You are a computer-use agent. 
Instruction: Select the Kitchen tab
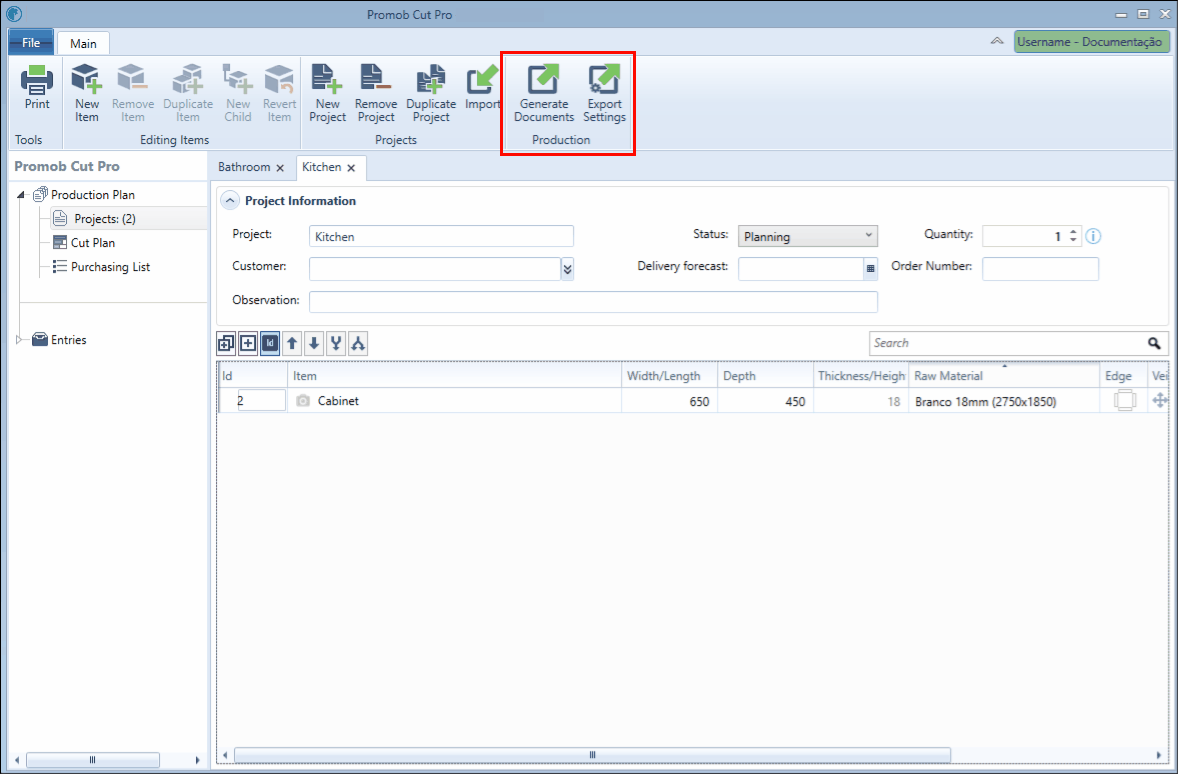click(322, 167)
